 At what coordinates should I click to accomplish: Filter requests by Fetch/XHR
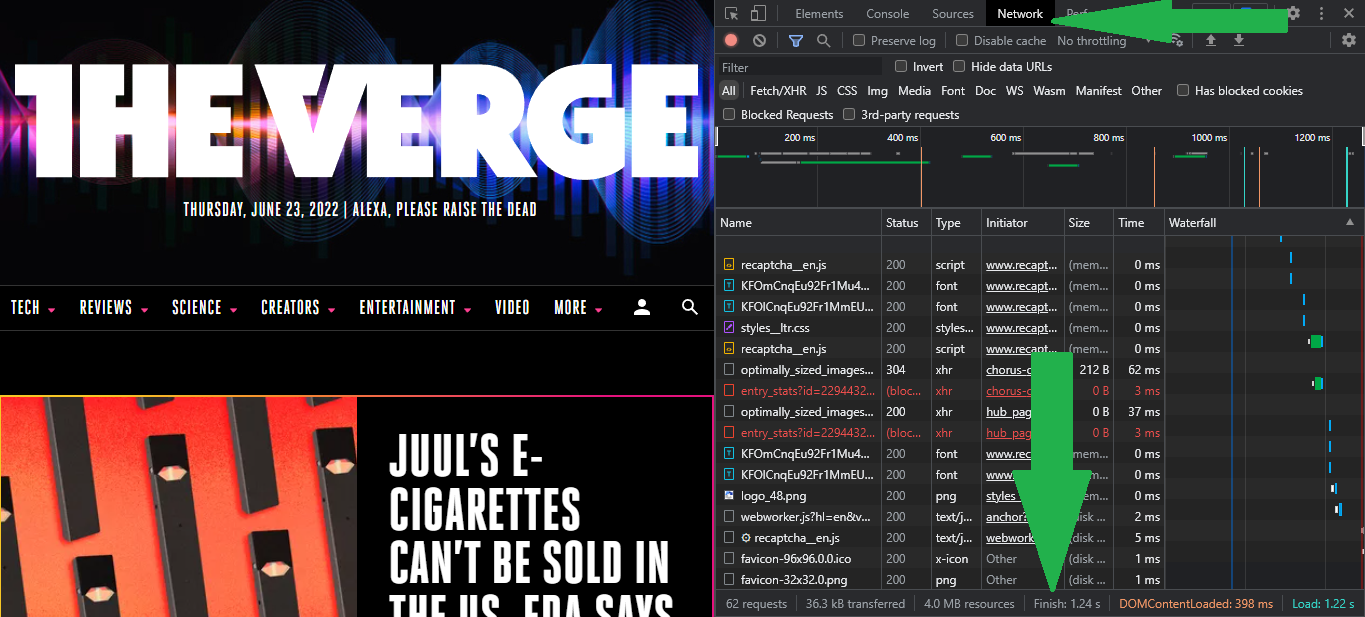point(778,91)
